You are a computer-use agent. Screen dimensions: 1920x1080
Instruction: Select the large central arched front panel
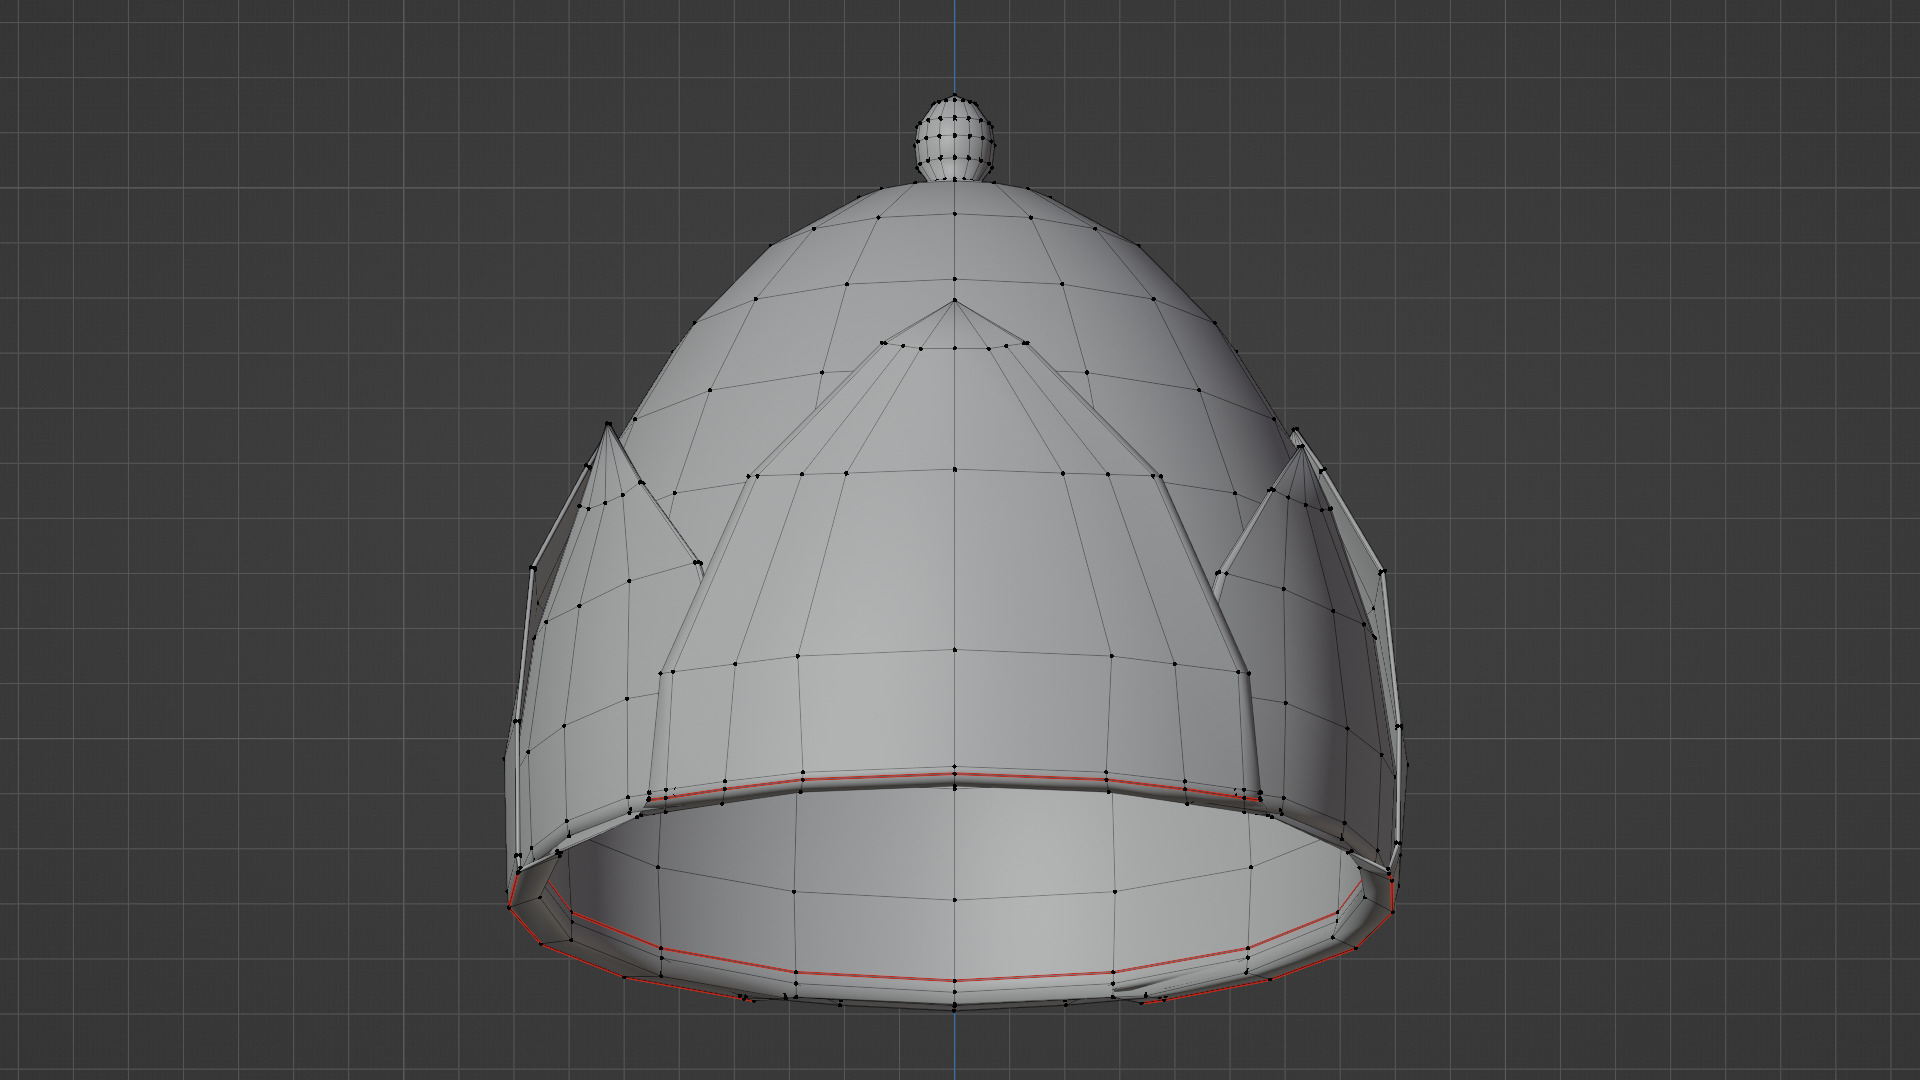pyautogui.click(x=955, y=560)
